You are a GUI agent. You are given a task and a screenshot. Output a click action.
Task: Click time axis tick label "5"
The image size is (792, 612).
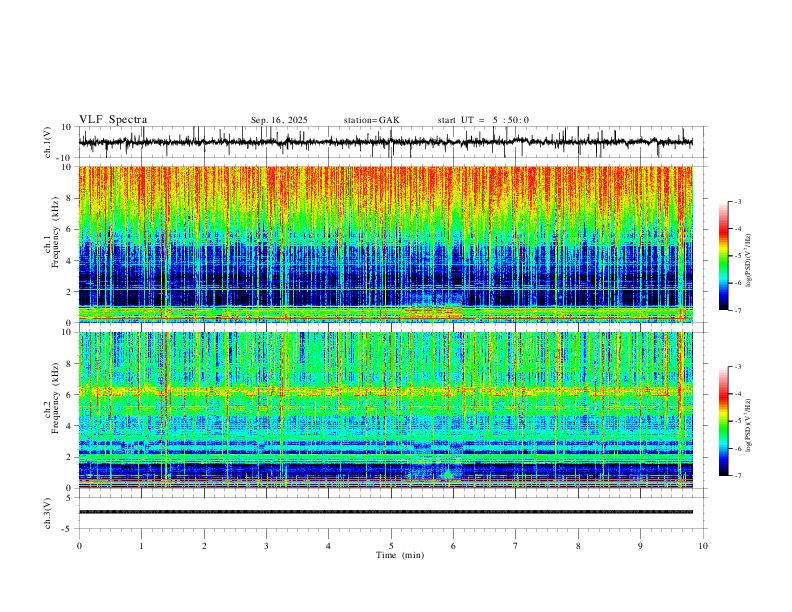391,546
